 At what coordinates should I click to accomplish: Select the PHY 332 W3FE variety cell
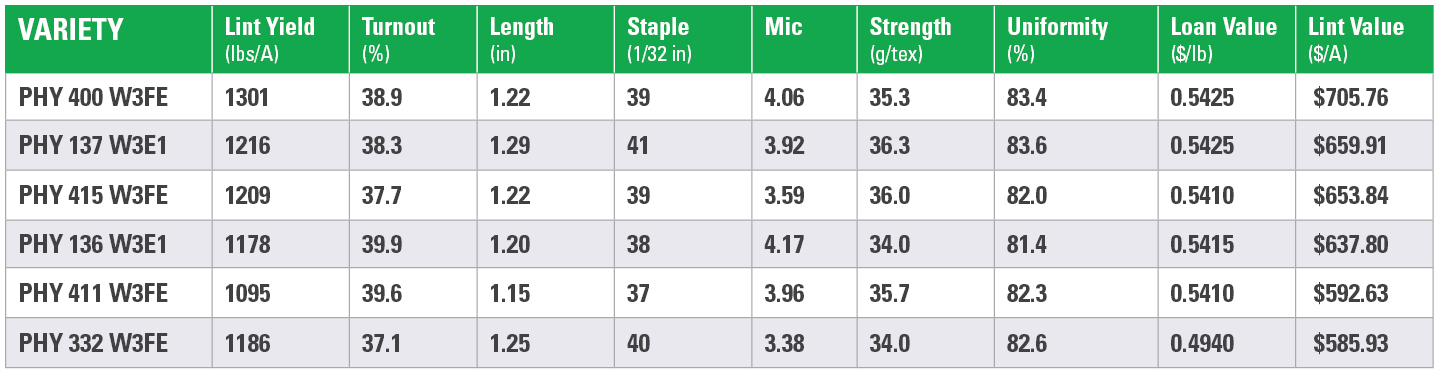pyautogui.click(x=93, y=343)
